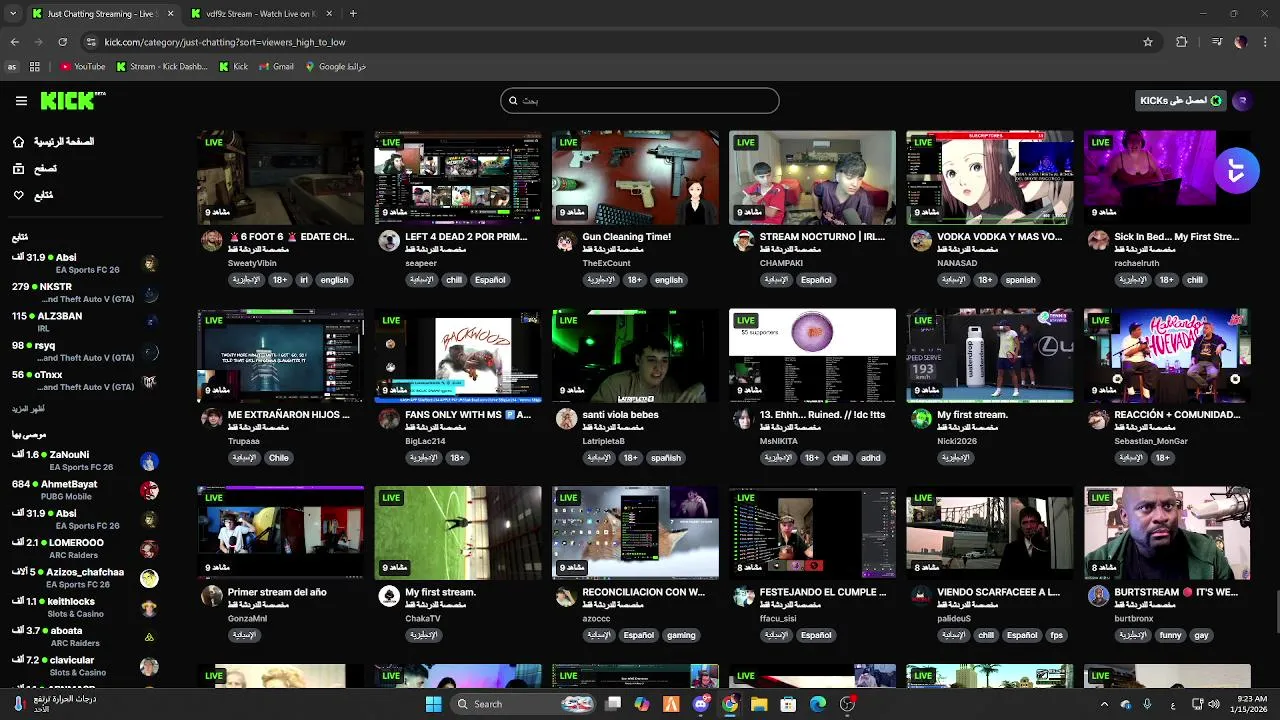Open Gun Cleaning Time stream thumbnail
The image size is (1280, 720).
coord(635,177)
